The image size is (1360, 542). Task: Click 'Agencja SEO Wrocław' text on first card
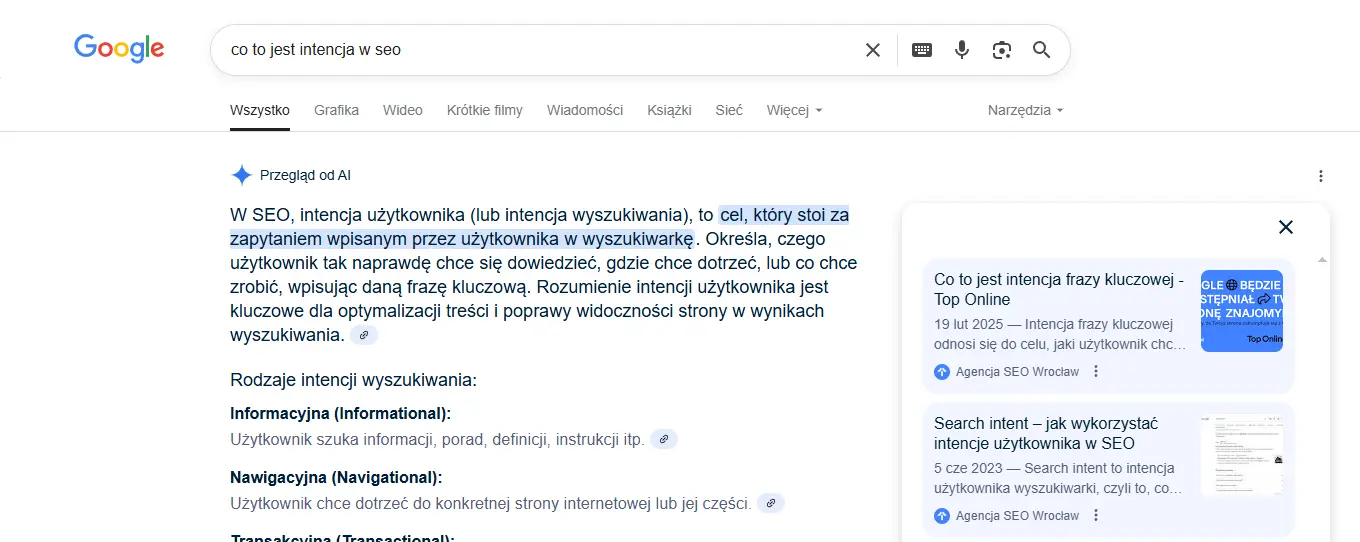coord(1017,372)
